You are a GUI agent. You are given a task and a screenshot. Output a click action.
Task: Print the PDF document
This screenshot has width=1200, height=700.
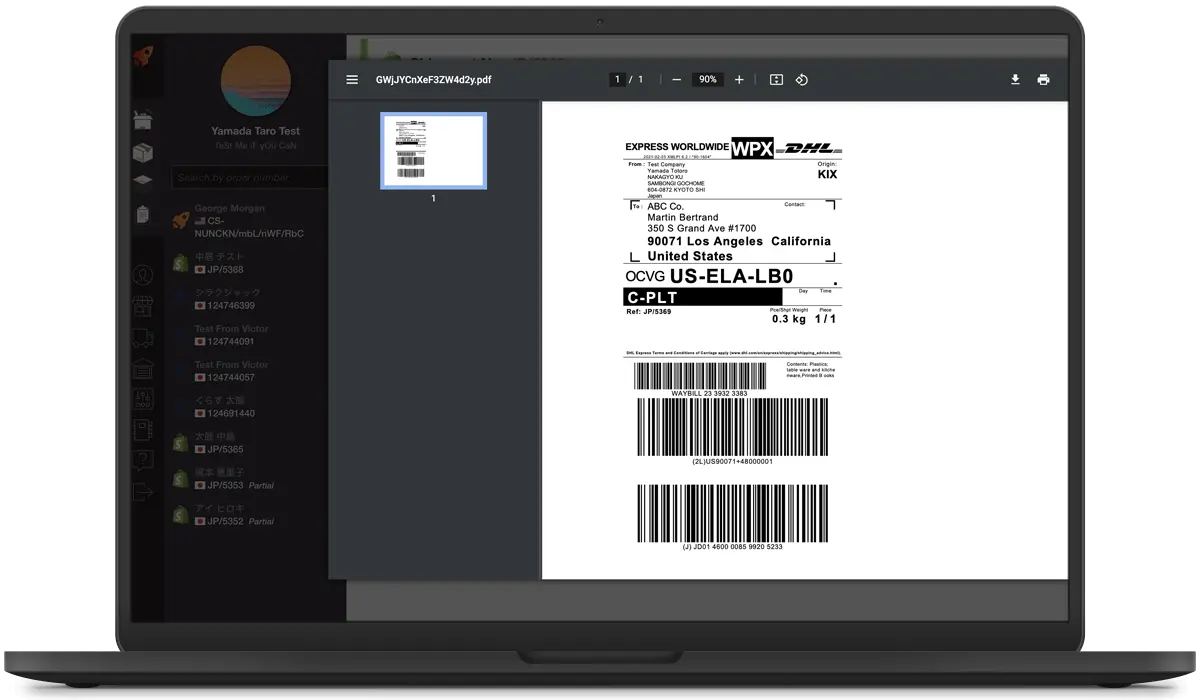(1043, 79)
